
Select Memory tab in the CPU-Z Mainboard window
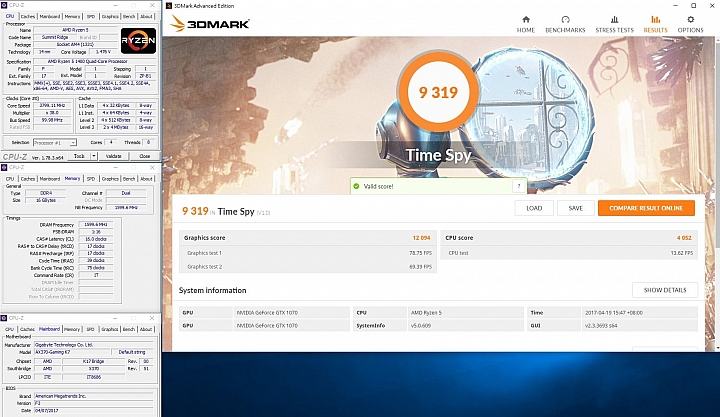click(72, 329)
